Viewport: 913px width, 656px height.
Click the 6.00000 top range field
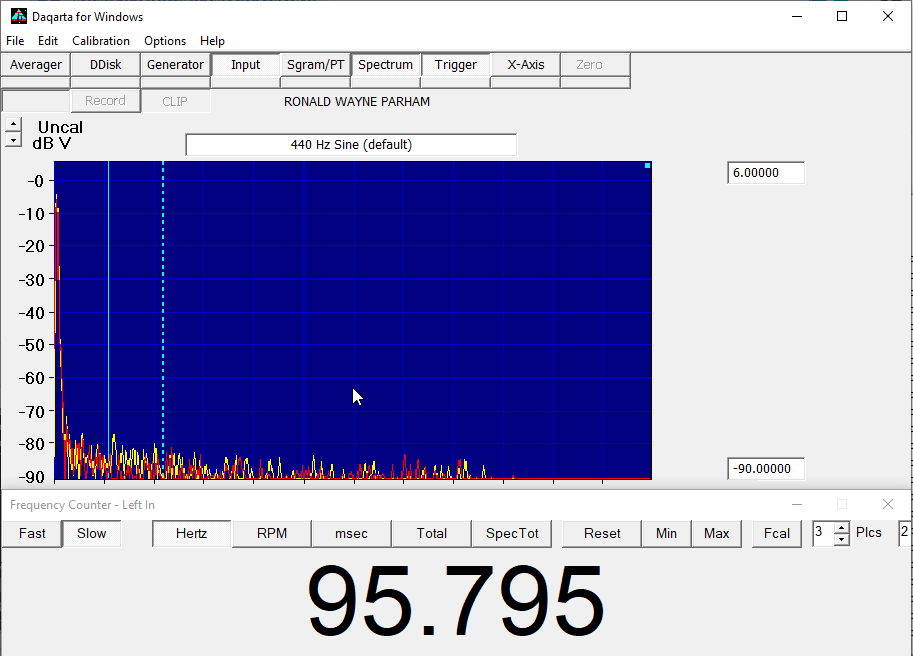[765, 173]
